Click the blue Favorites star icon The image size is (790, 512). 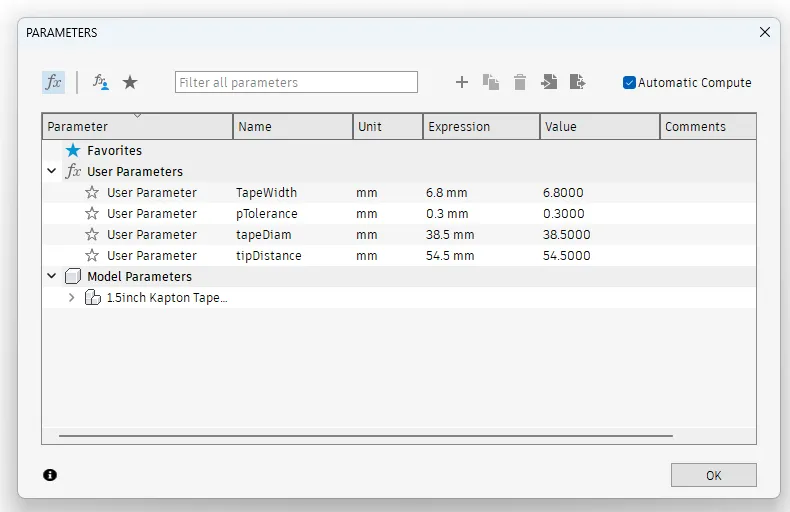[73, 150]
